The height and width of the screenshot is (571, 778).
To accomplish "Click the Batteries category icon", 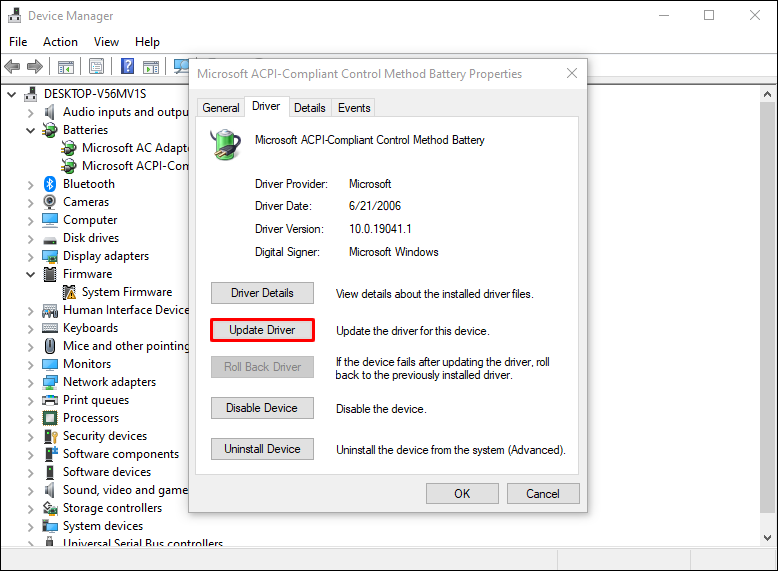I will click(x=50, y=130).
